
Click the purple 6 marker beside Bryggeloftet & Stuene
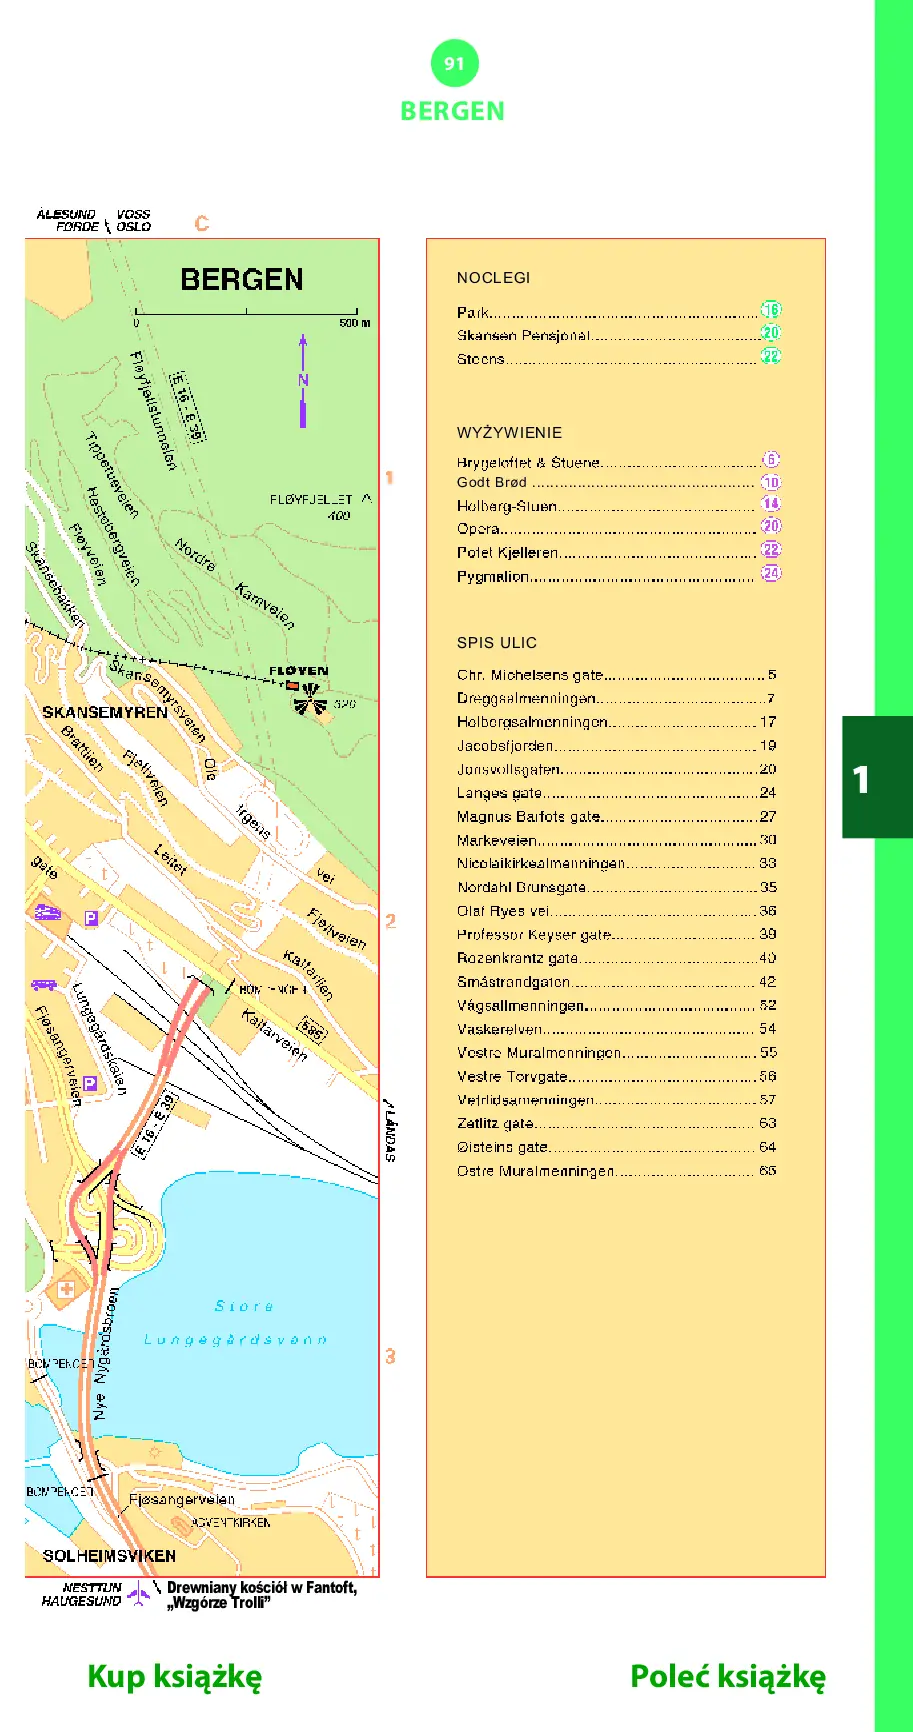(x=770, y=460)
